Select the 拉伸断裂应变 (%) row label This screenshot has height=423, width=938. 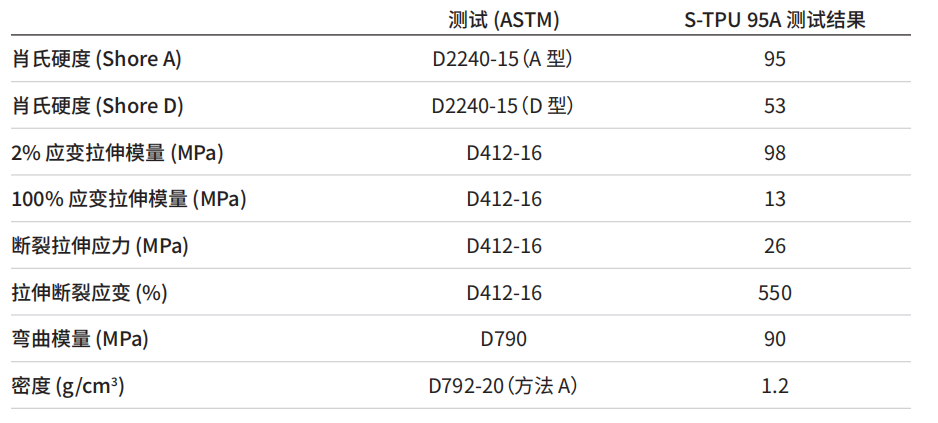88,293
